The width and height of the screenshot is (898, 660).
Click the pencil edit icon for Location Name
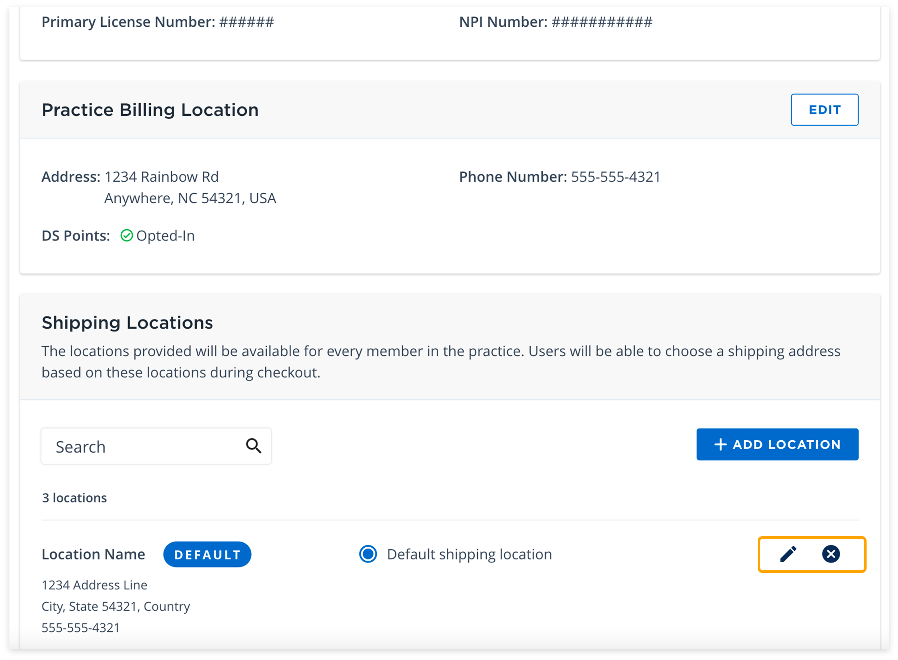pyautogui.click(x=788, y=554)
